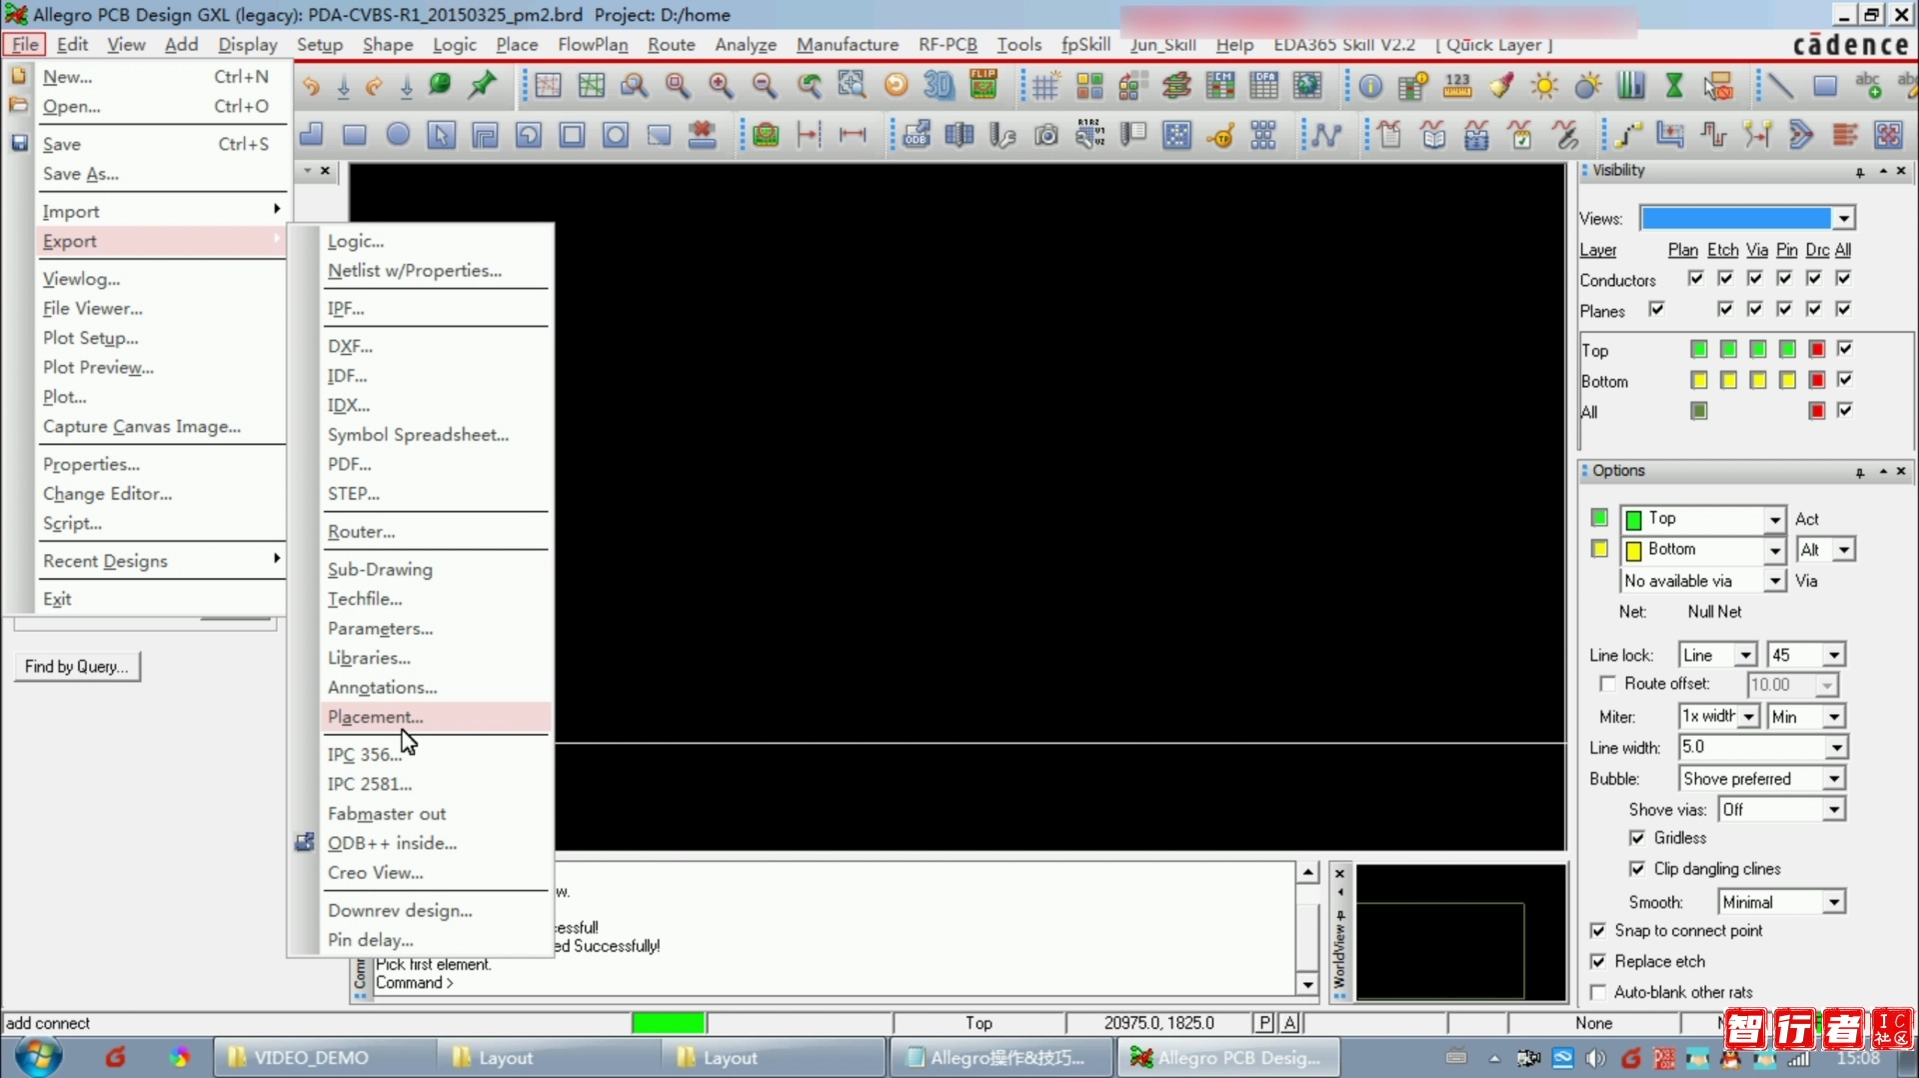Image resolution: width=1919 pixels, height=1078 pixels.
Task: Toggle Conductors Plan visibility checkbox
Action: [1695, 278]
